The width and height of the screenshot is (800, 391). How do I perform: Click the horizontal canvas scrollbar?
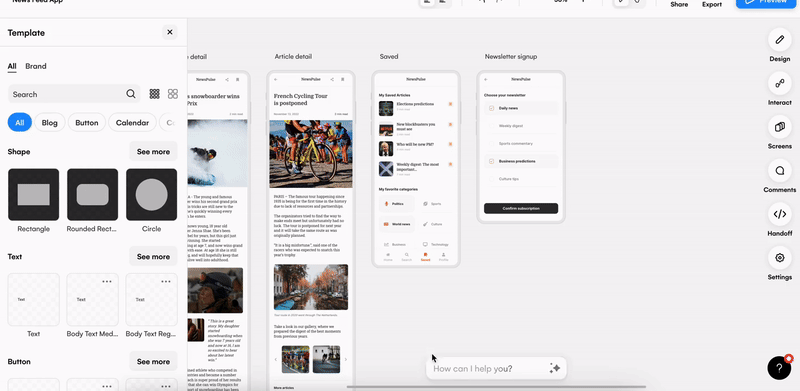[496, 387]
